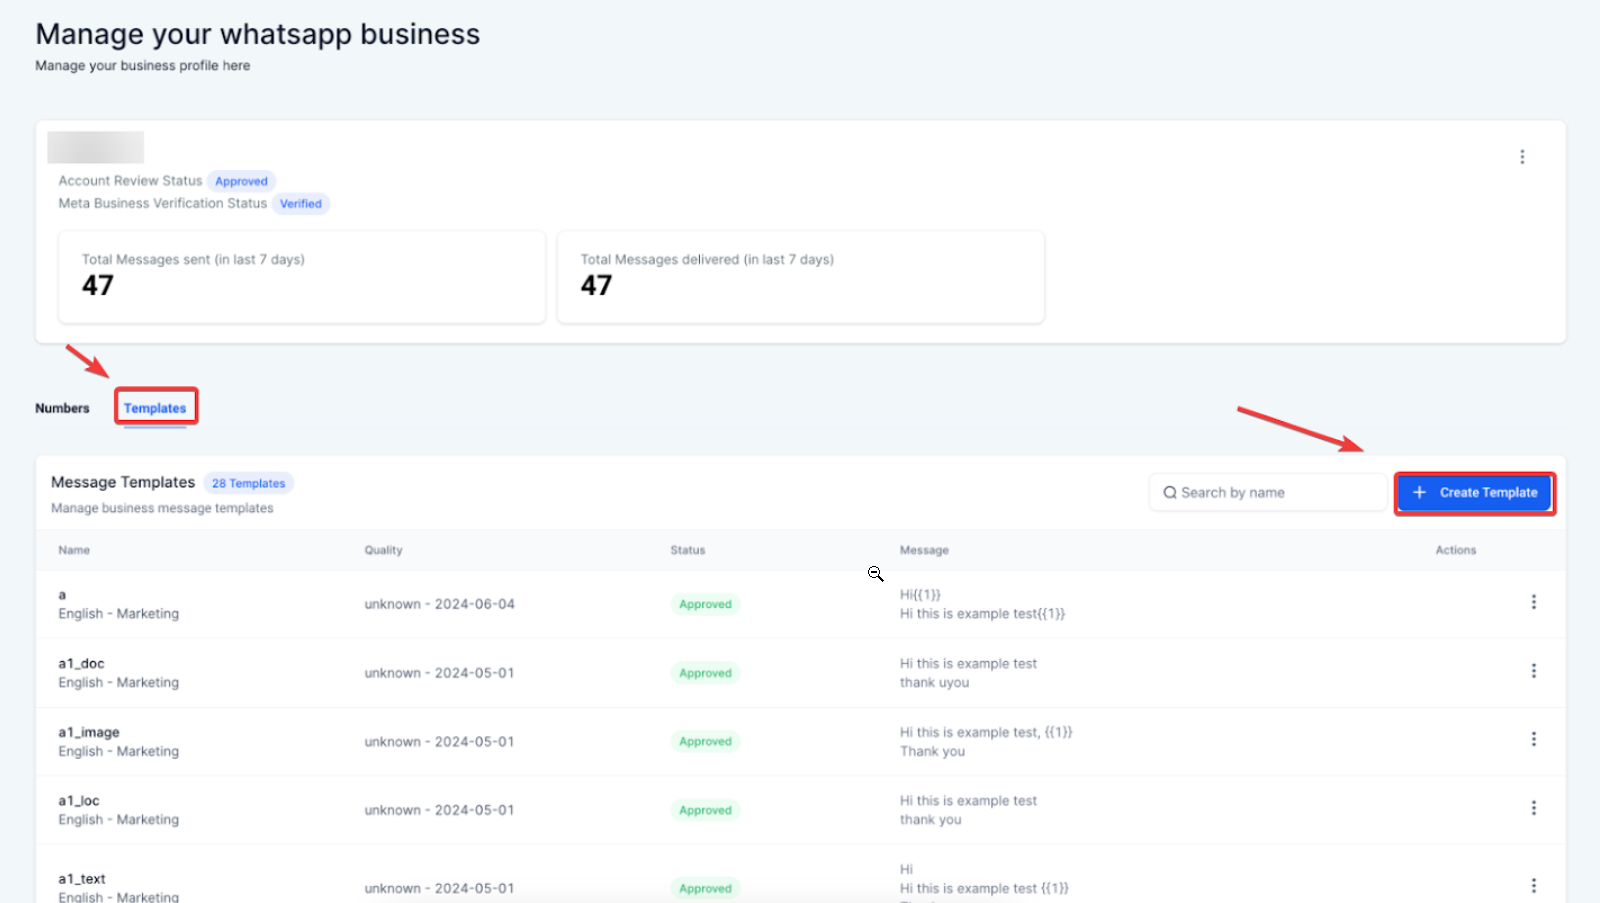Focus the Search by name field
Viewport: 1600px width, 903px height.
pos(1267,493)
